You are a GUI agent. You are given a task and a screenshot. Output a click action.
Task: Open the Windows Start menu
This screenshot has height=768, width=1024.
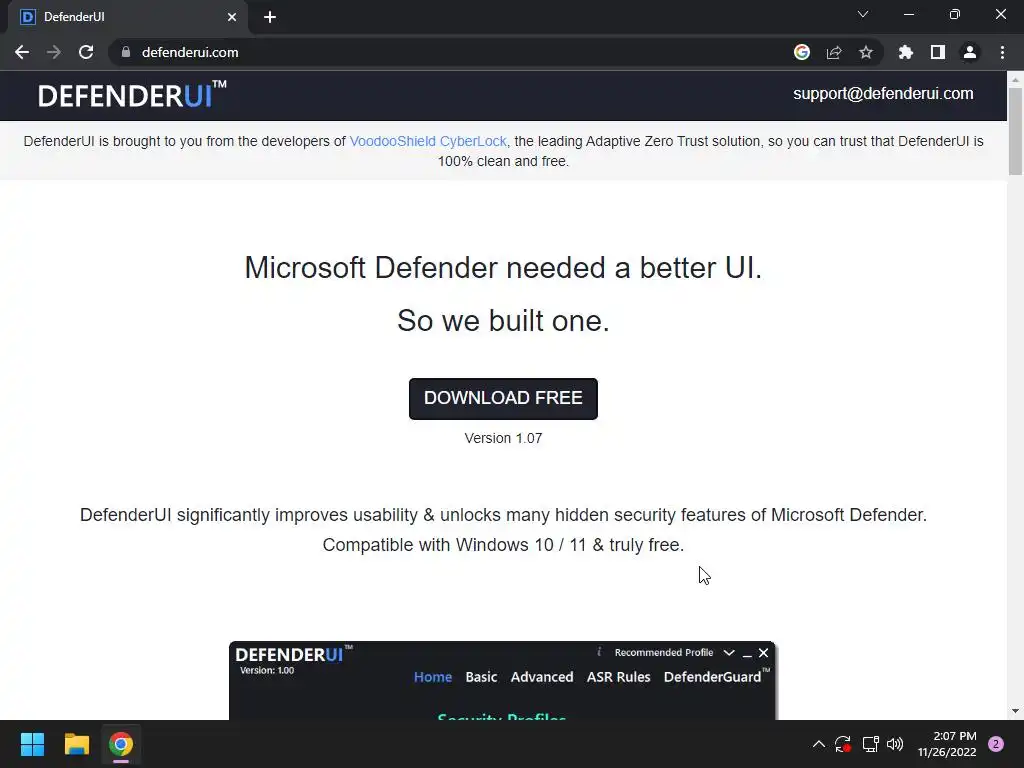[x=32, y=744]
